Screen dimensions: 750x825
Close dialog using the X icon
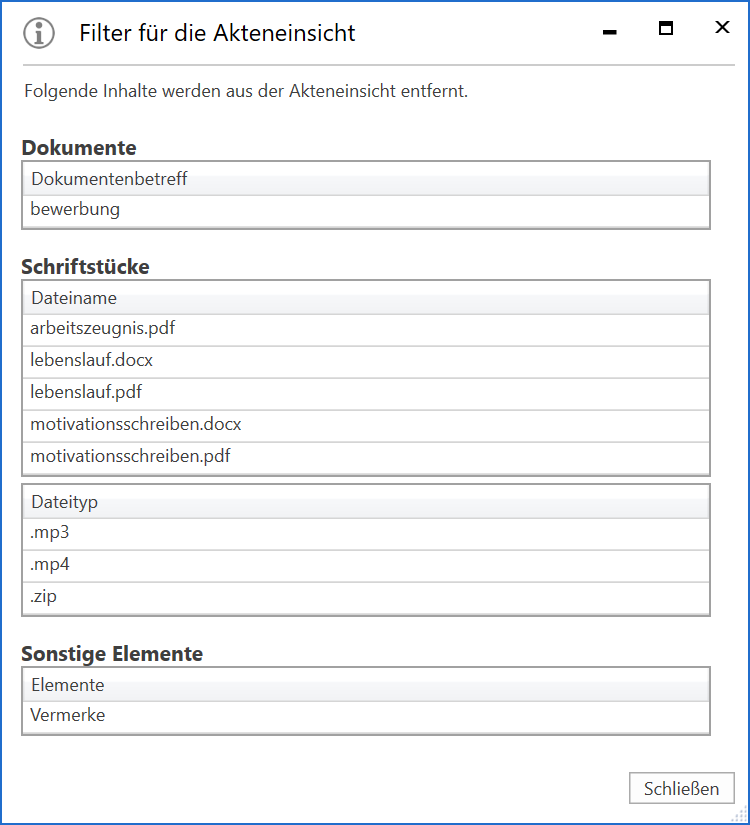[722, 28]
